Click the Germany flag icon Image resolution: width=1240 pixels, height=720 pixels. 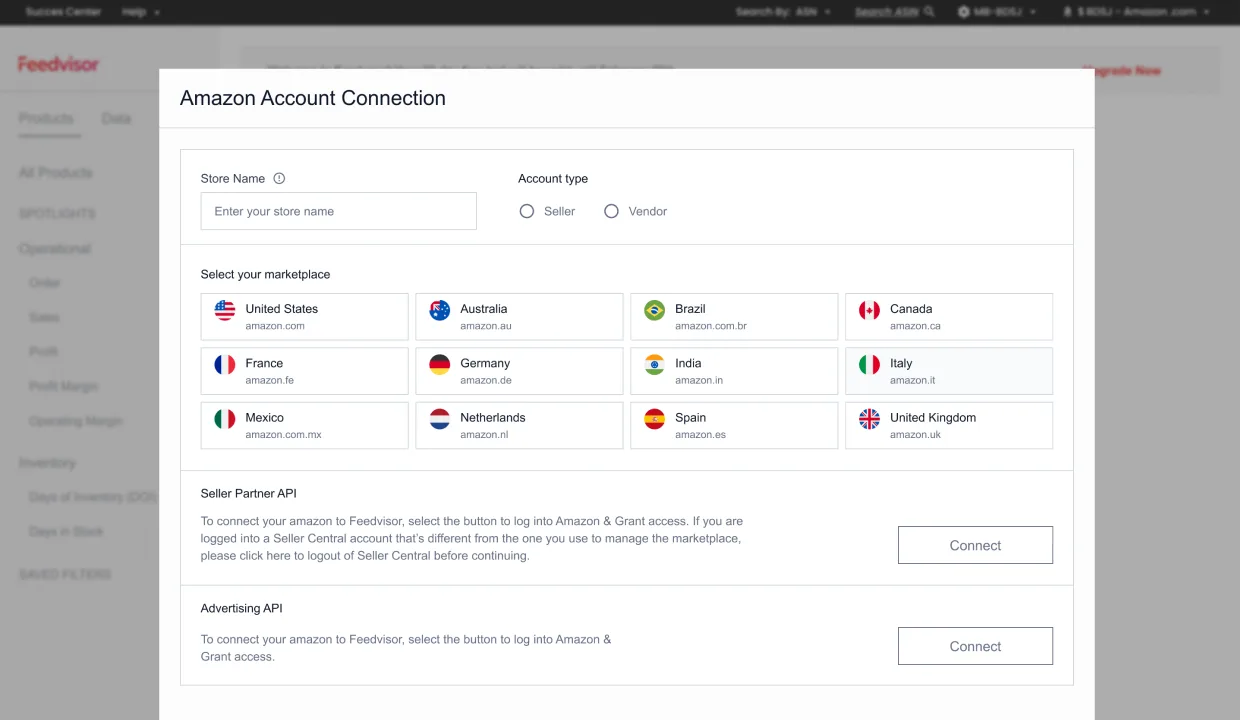pos(440,364)
